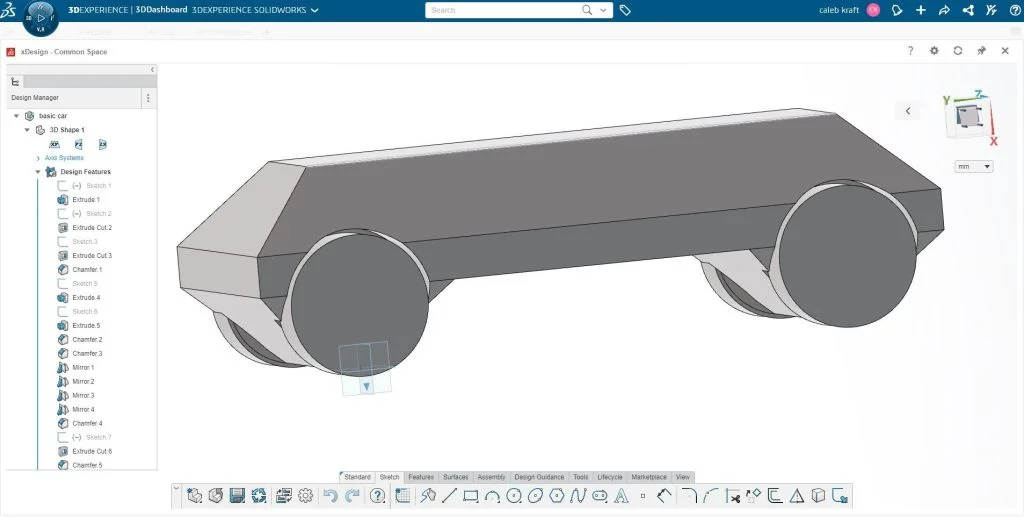Click the xDesign refresh icon
The width and height of the screenshot is (1024, 517).
click(958, 51)
